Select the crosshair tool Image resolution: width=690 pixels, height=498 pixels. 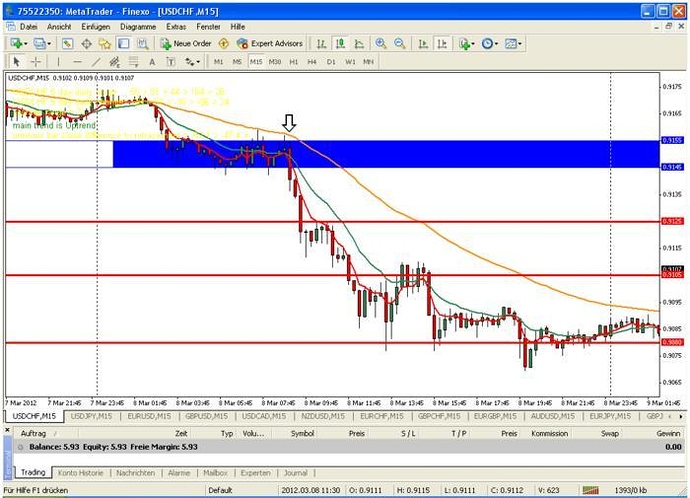pyautogui.click(x=36, y=62)
